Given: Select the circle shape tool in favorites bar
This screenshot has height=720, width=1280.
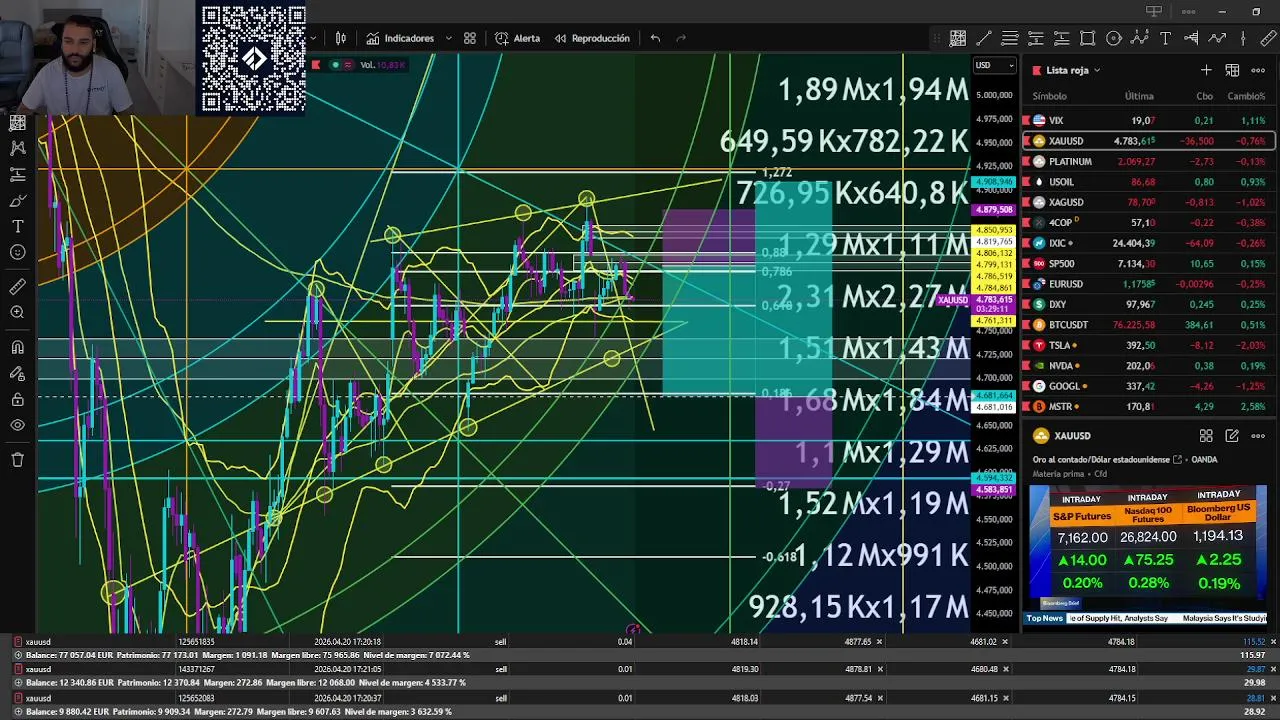Looking at the screenshot, I should tap(1114, 38).
